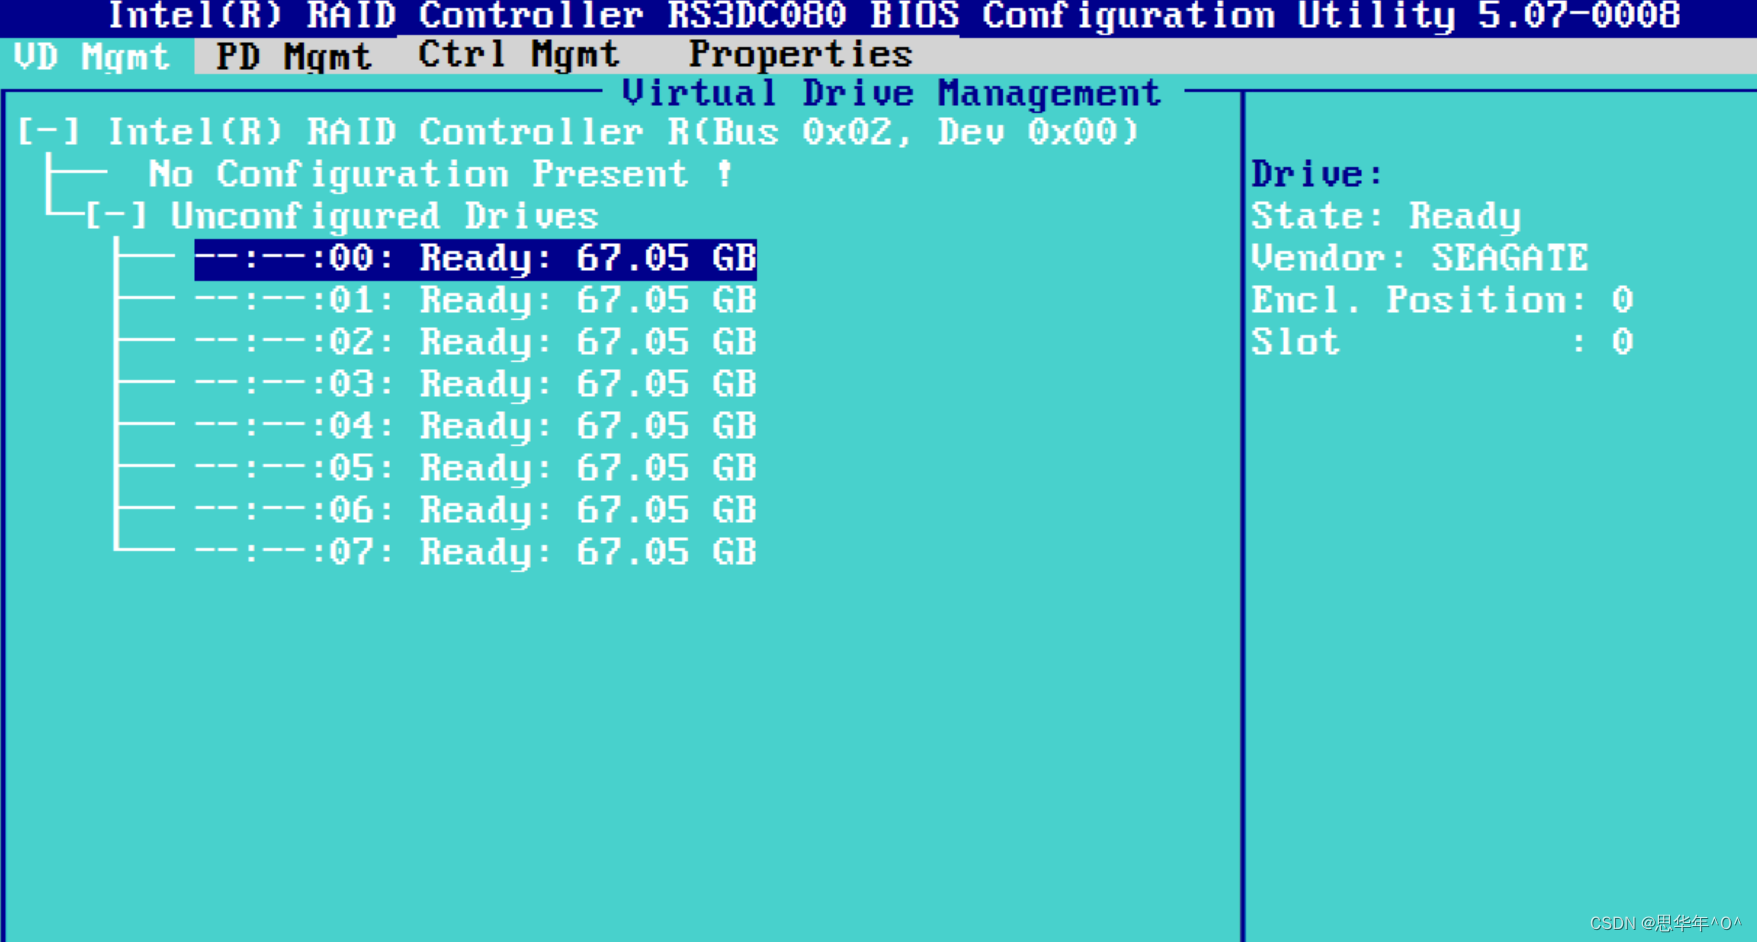The image size is (1757, 942).
Task: Select drive --:--:02 in the tree
Action: [477, 342]
